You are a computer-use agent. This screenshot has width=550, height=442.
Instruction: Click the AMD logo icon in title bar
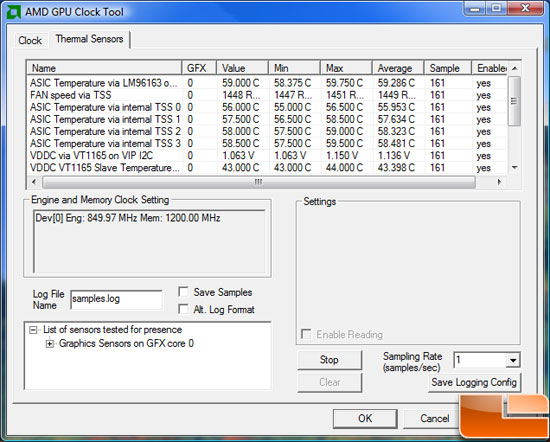[x=14, y=12]
